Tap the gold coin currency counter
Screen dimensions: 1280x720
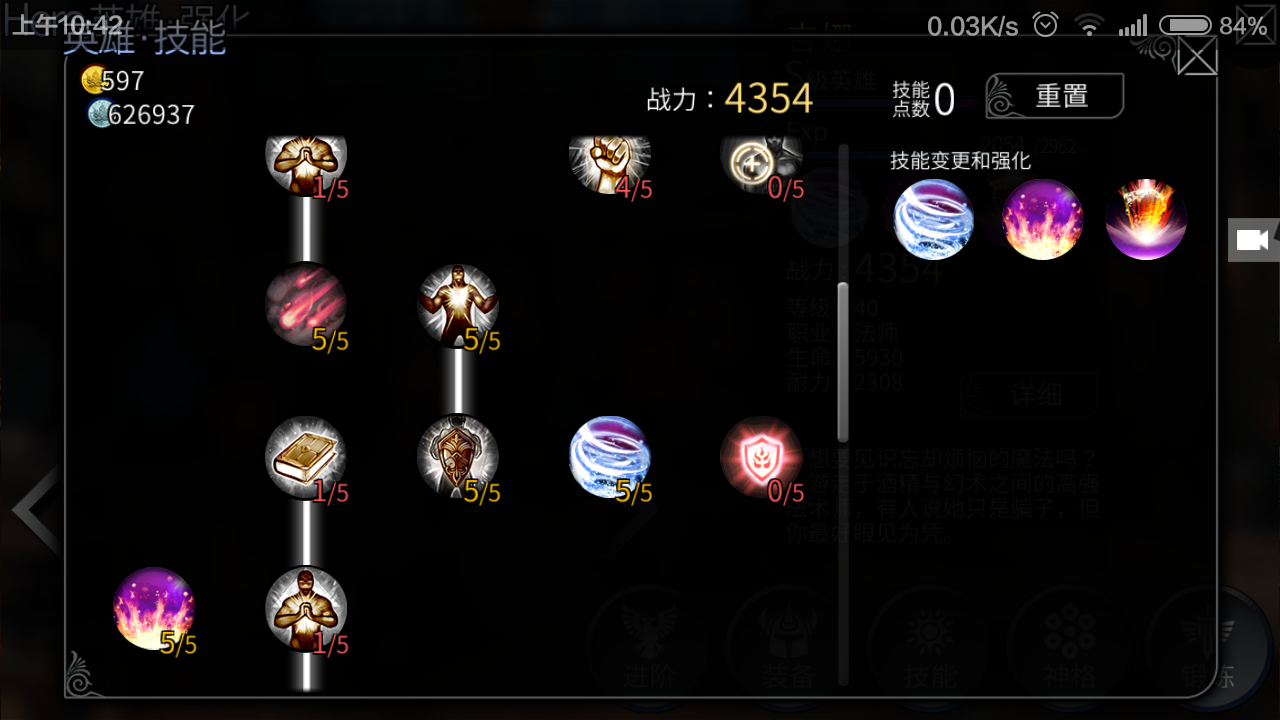click(x=113, y=80)
